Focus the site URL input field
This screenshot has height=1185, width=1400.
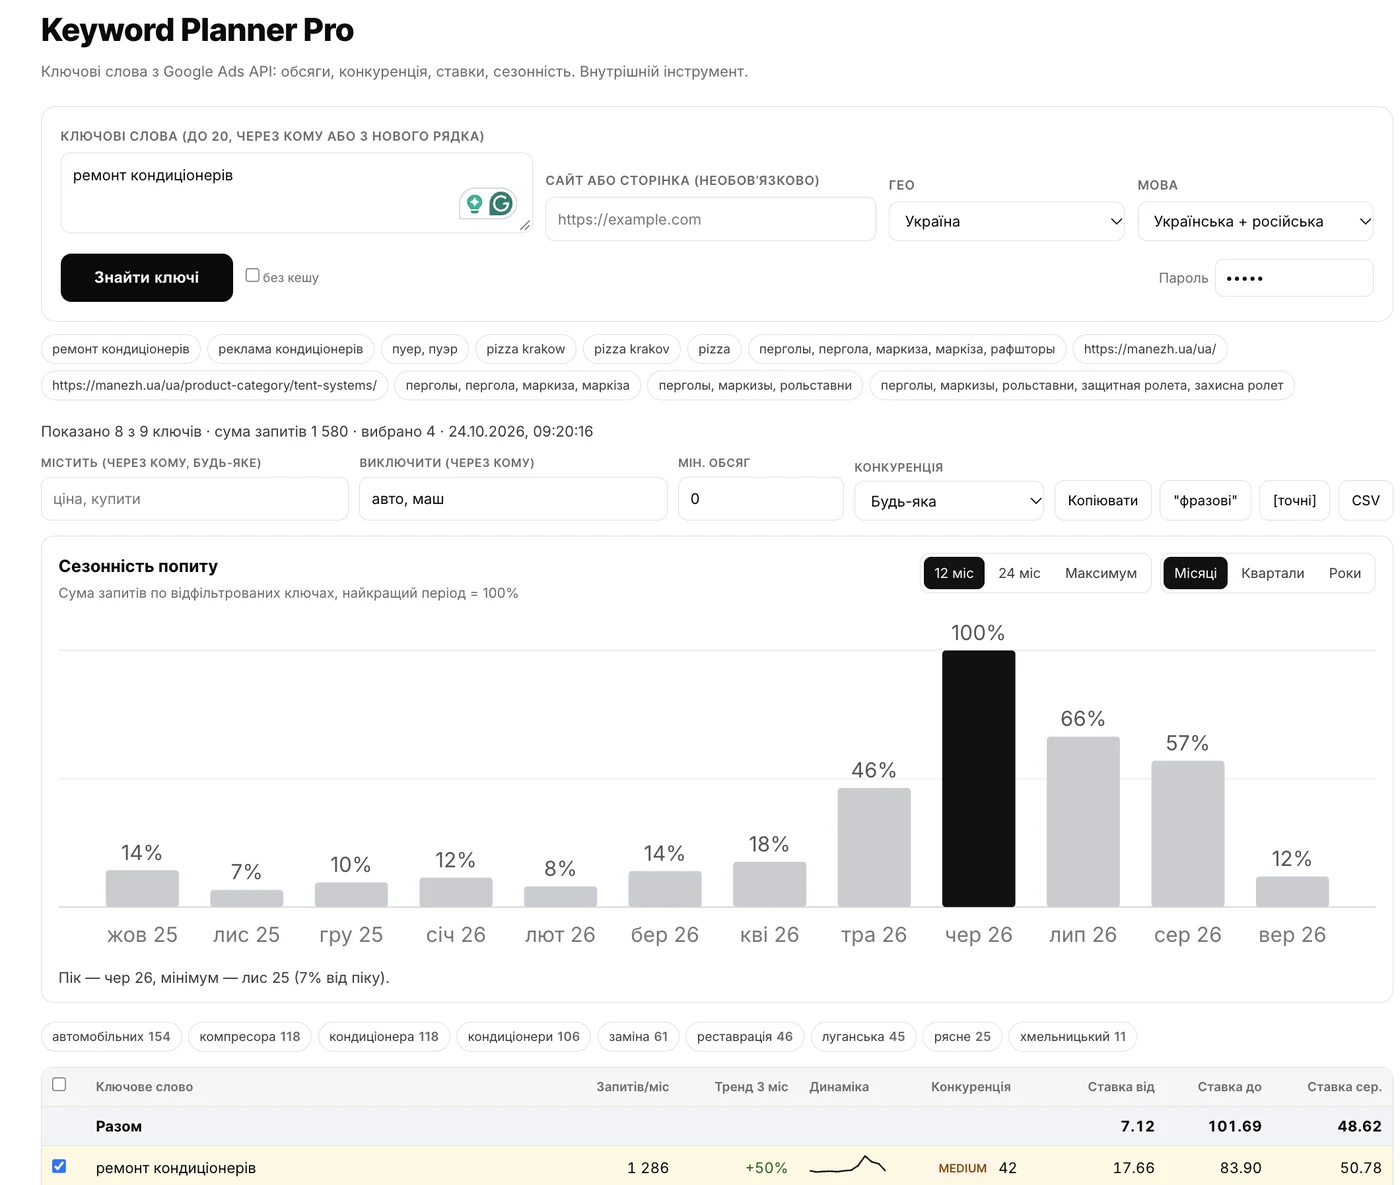711,219
